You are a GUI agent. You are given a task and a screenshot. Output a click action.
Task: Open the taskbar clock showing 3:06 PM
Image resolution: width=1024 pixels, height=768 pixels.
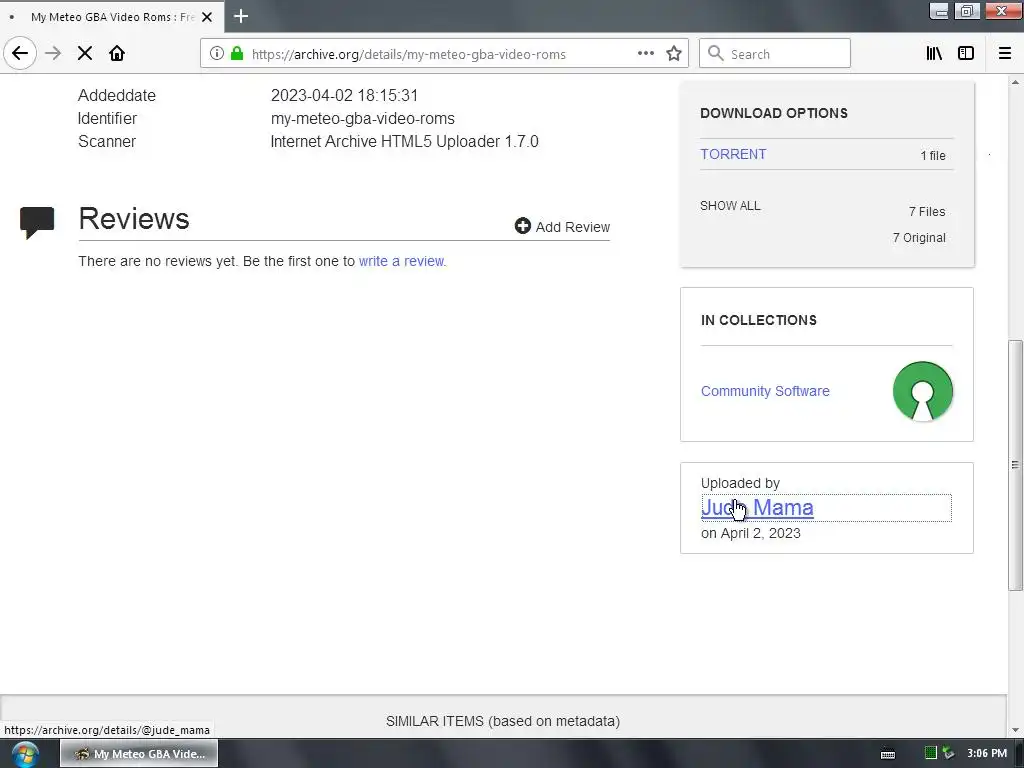(x=987, y=754)
